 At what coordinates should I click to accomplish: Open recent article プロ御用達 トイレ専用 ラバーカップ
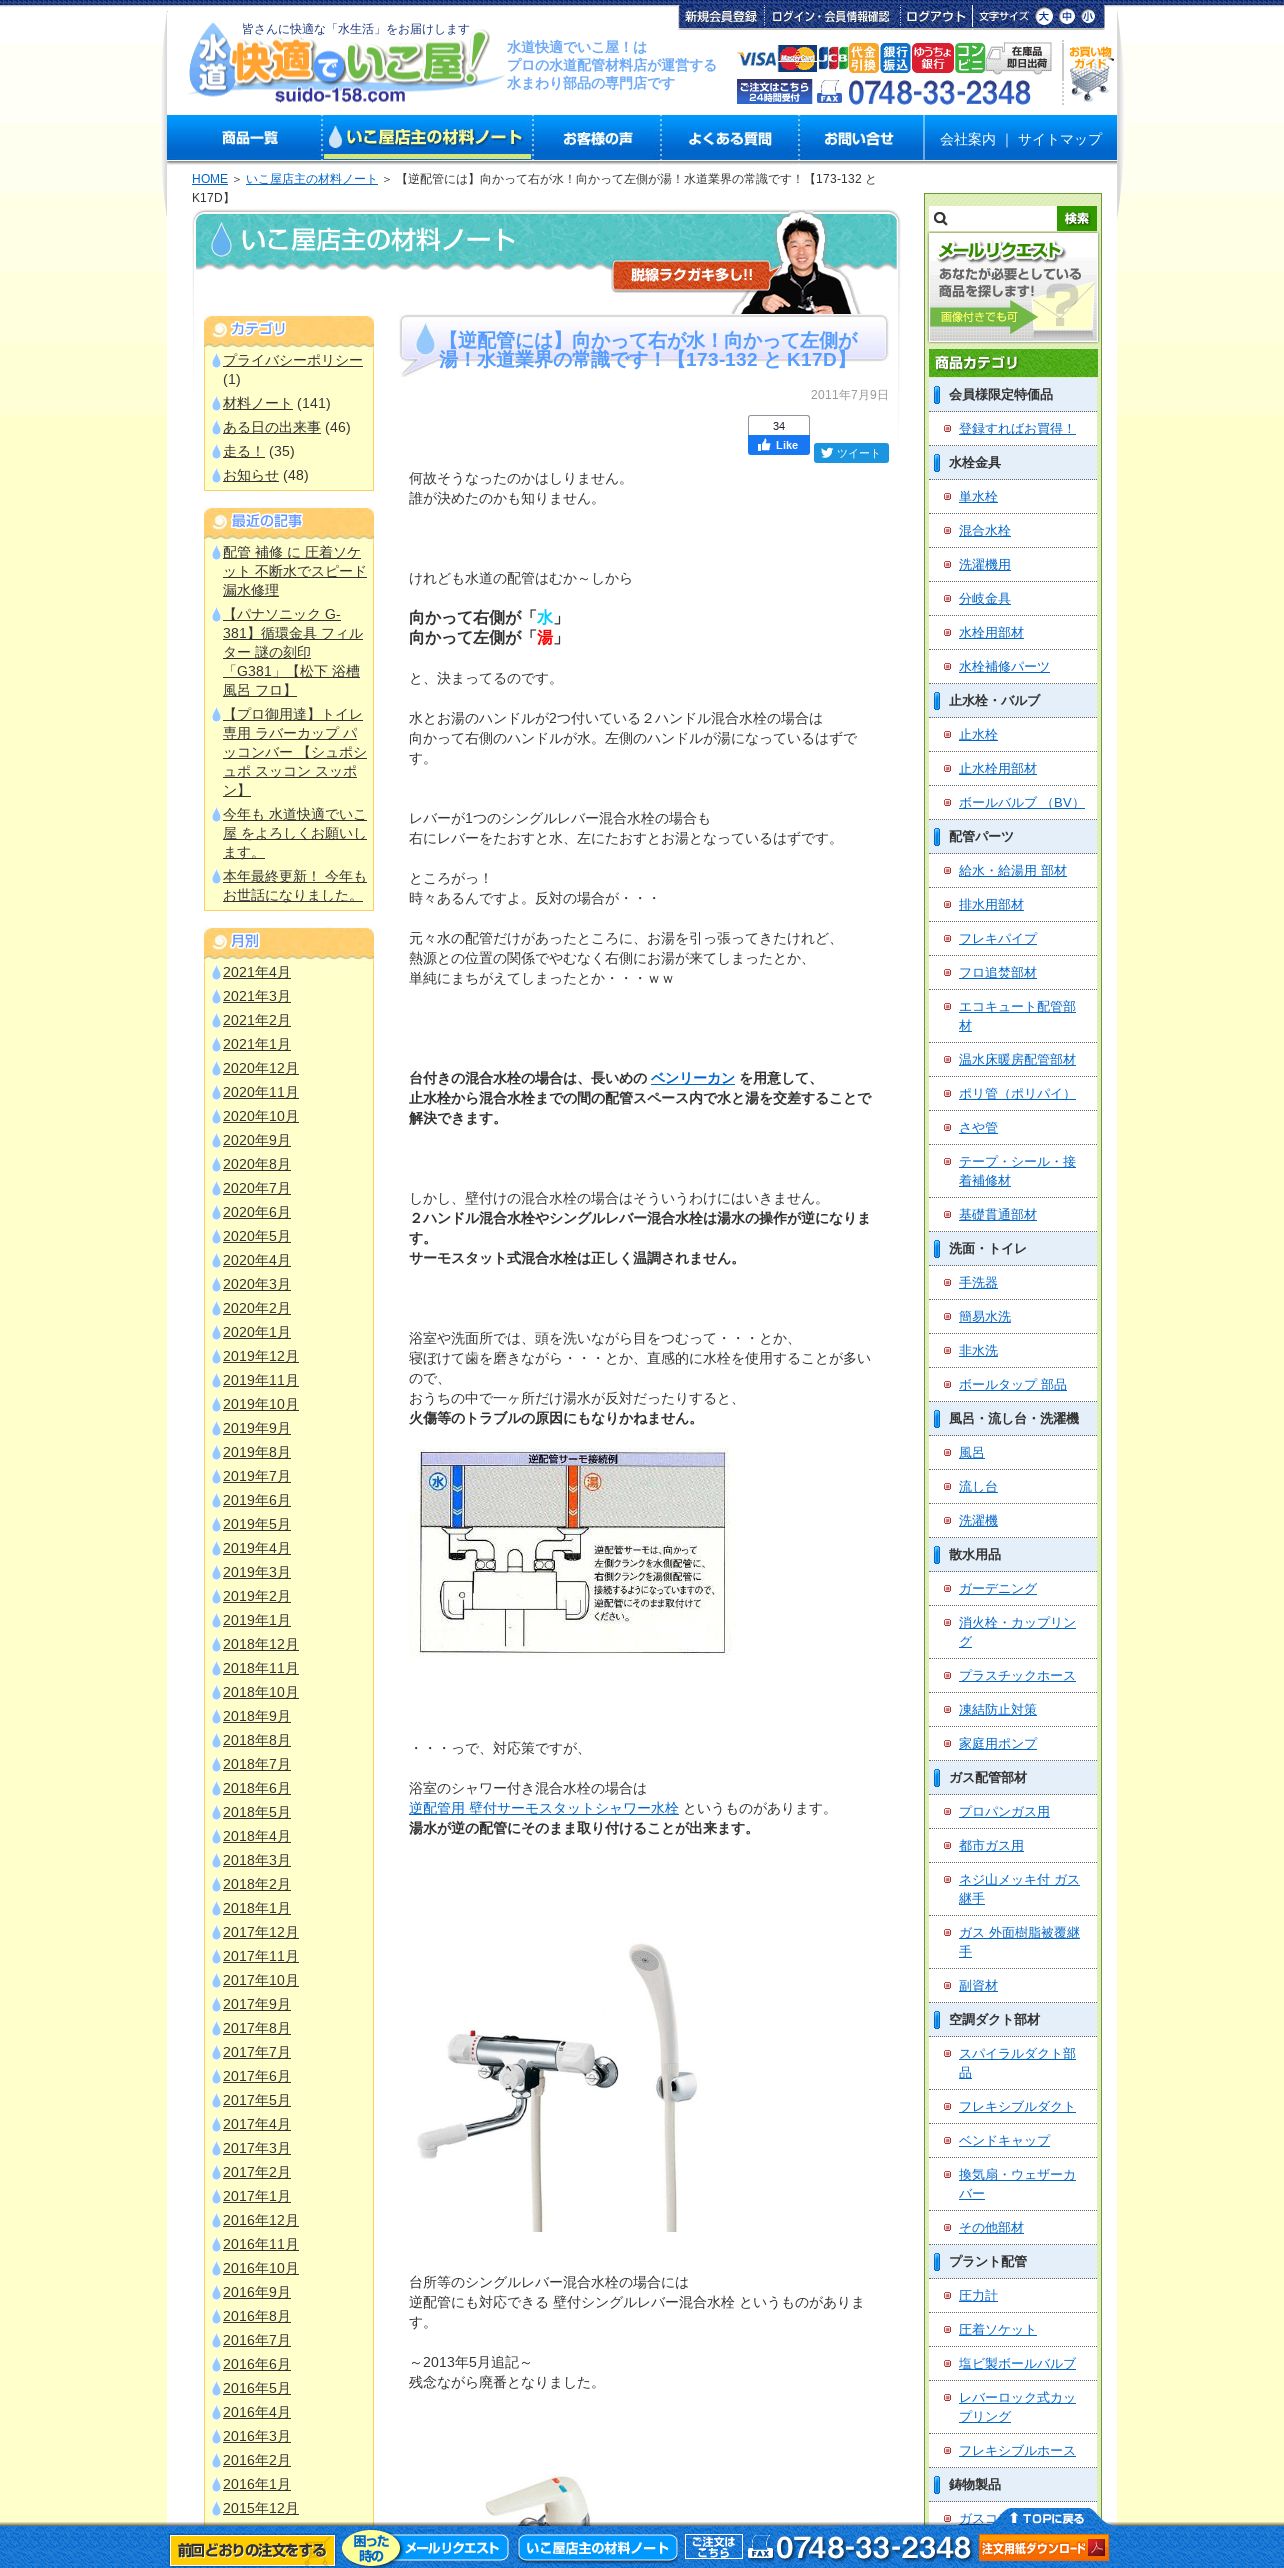[x=294, y=752]
